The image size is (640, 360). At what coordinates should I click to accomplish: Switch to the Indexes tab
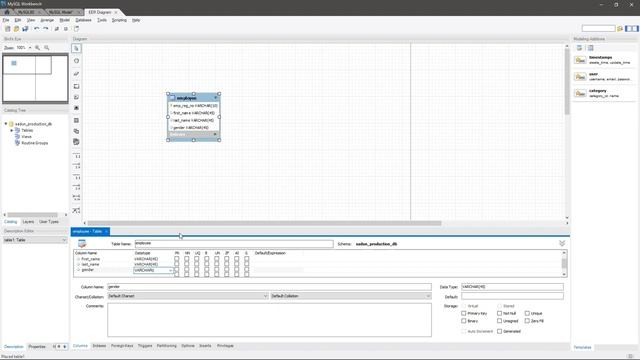click(x=99, y=346)
